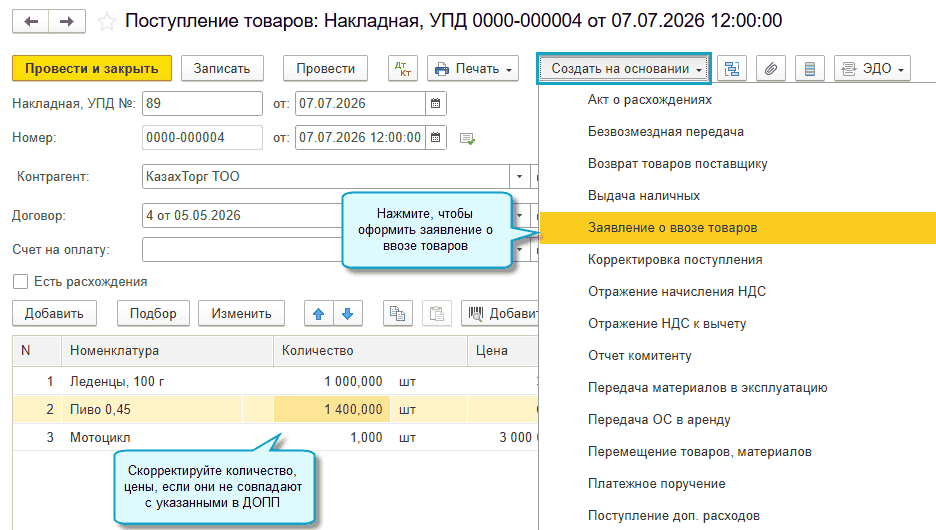Select Заявление о ввозе товаров
This screenshot has width=936, height=530.
point(737,228)
